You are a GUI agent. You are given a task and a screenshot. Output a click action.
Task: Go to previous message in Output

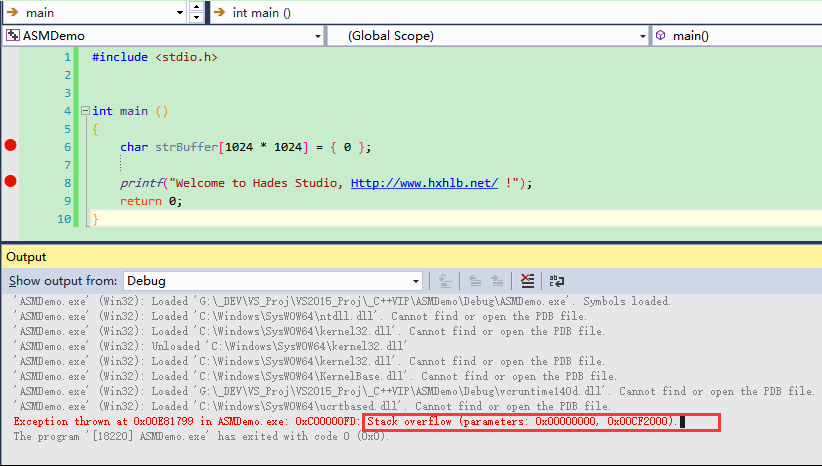[474, 281]
